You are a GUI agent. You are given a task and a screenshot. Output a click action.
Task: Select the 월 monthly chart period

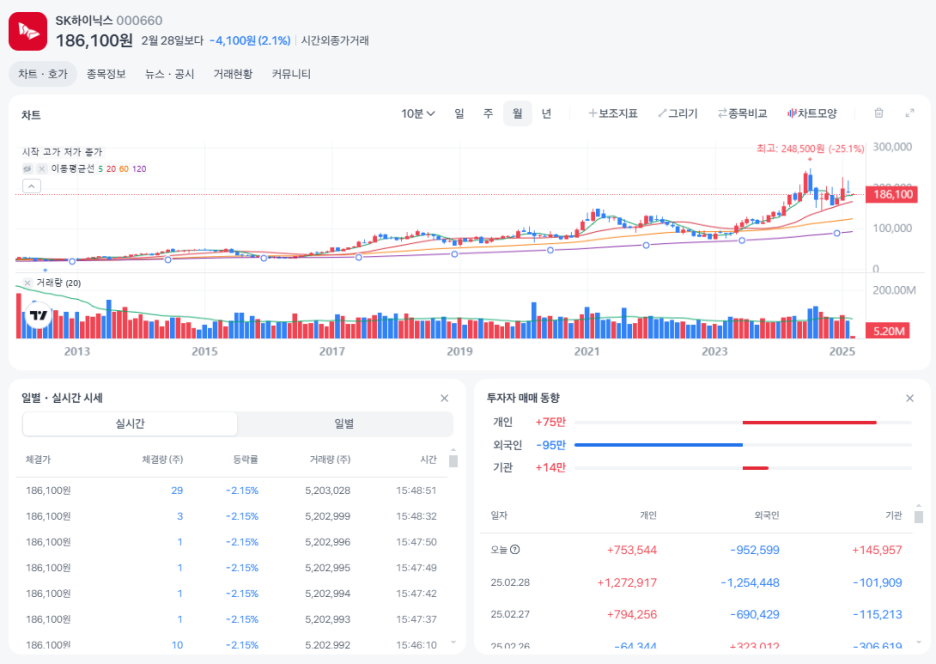[x=518, y=113]
